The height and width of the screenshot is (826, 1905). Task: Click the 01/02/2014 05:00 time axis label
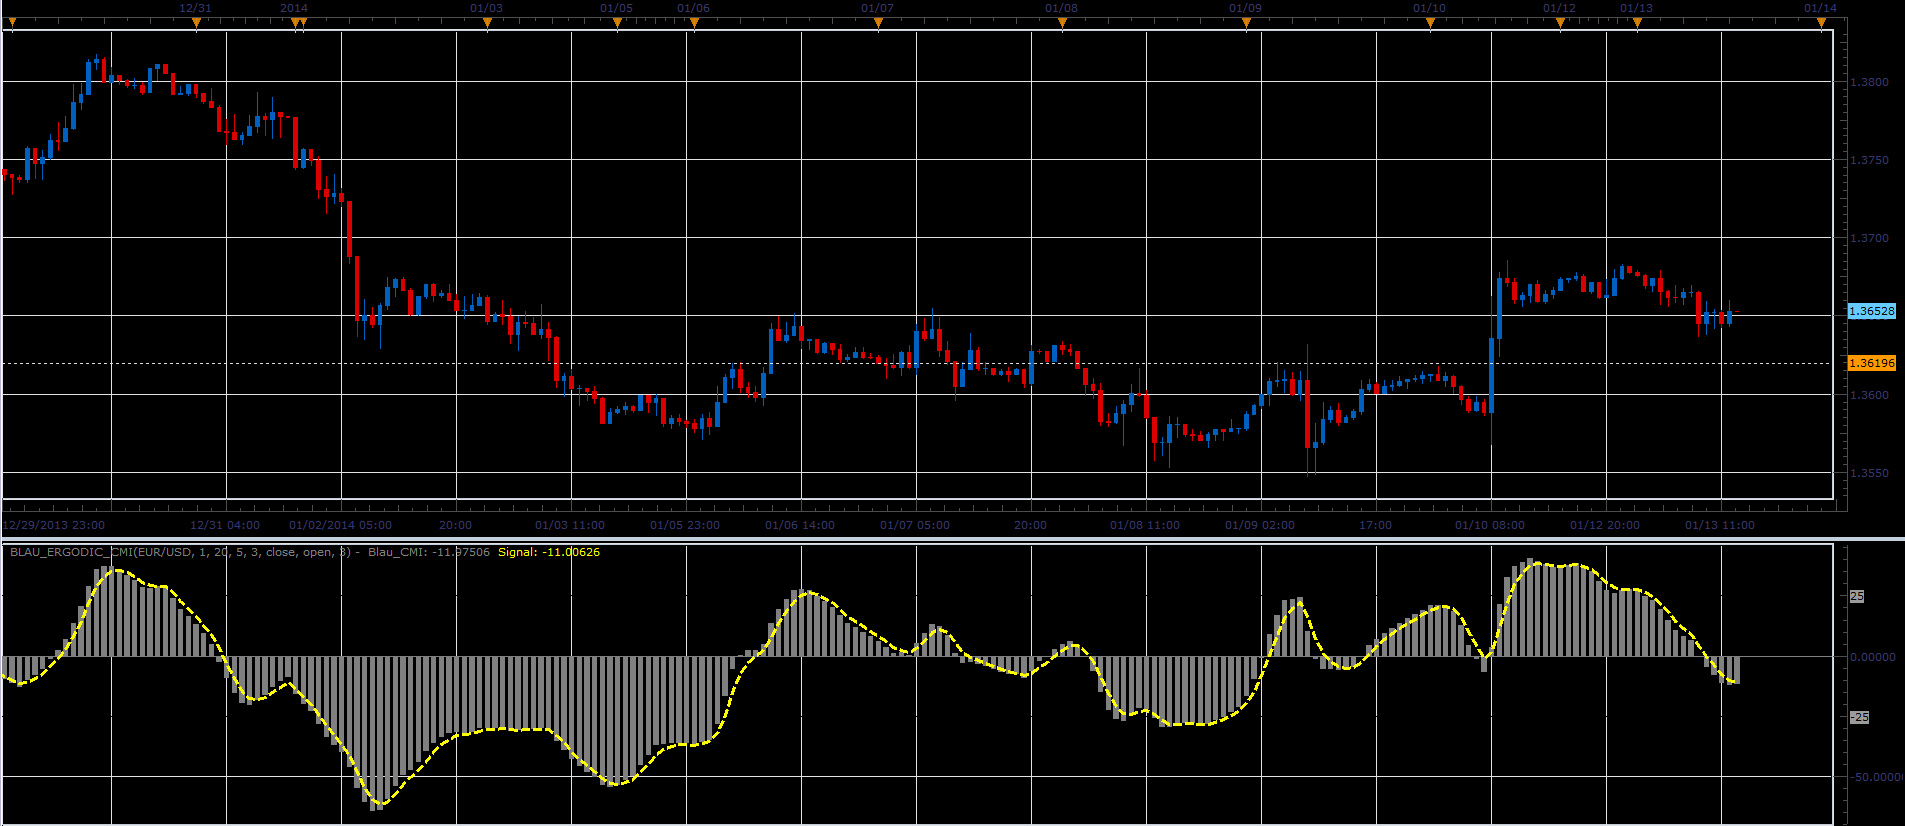(x=341, y=525)
